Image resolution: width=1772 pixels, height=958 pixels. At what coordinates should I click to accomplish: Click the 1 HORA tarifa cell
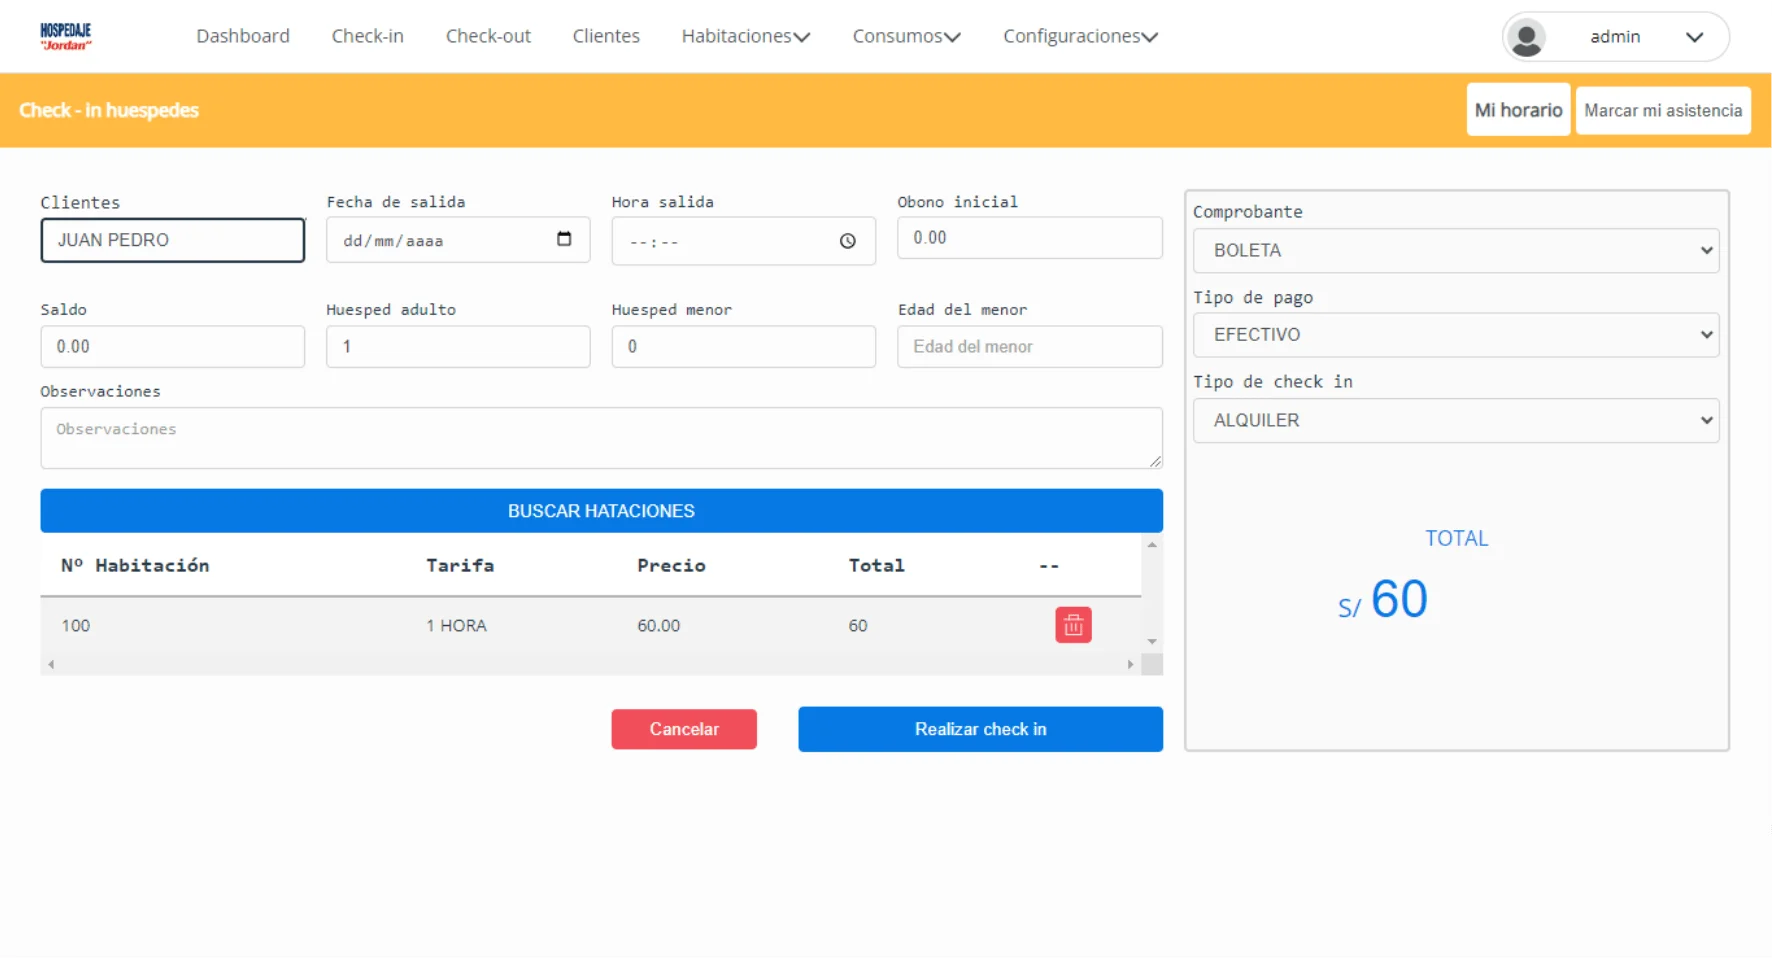click(457, 626)
